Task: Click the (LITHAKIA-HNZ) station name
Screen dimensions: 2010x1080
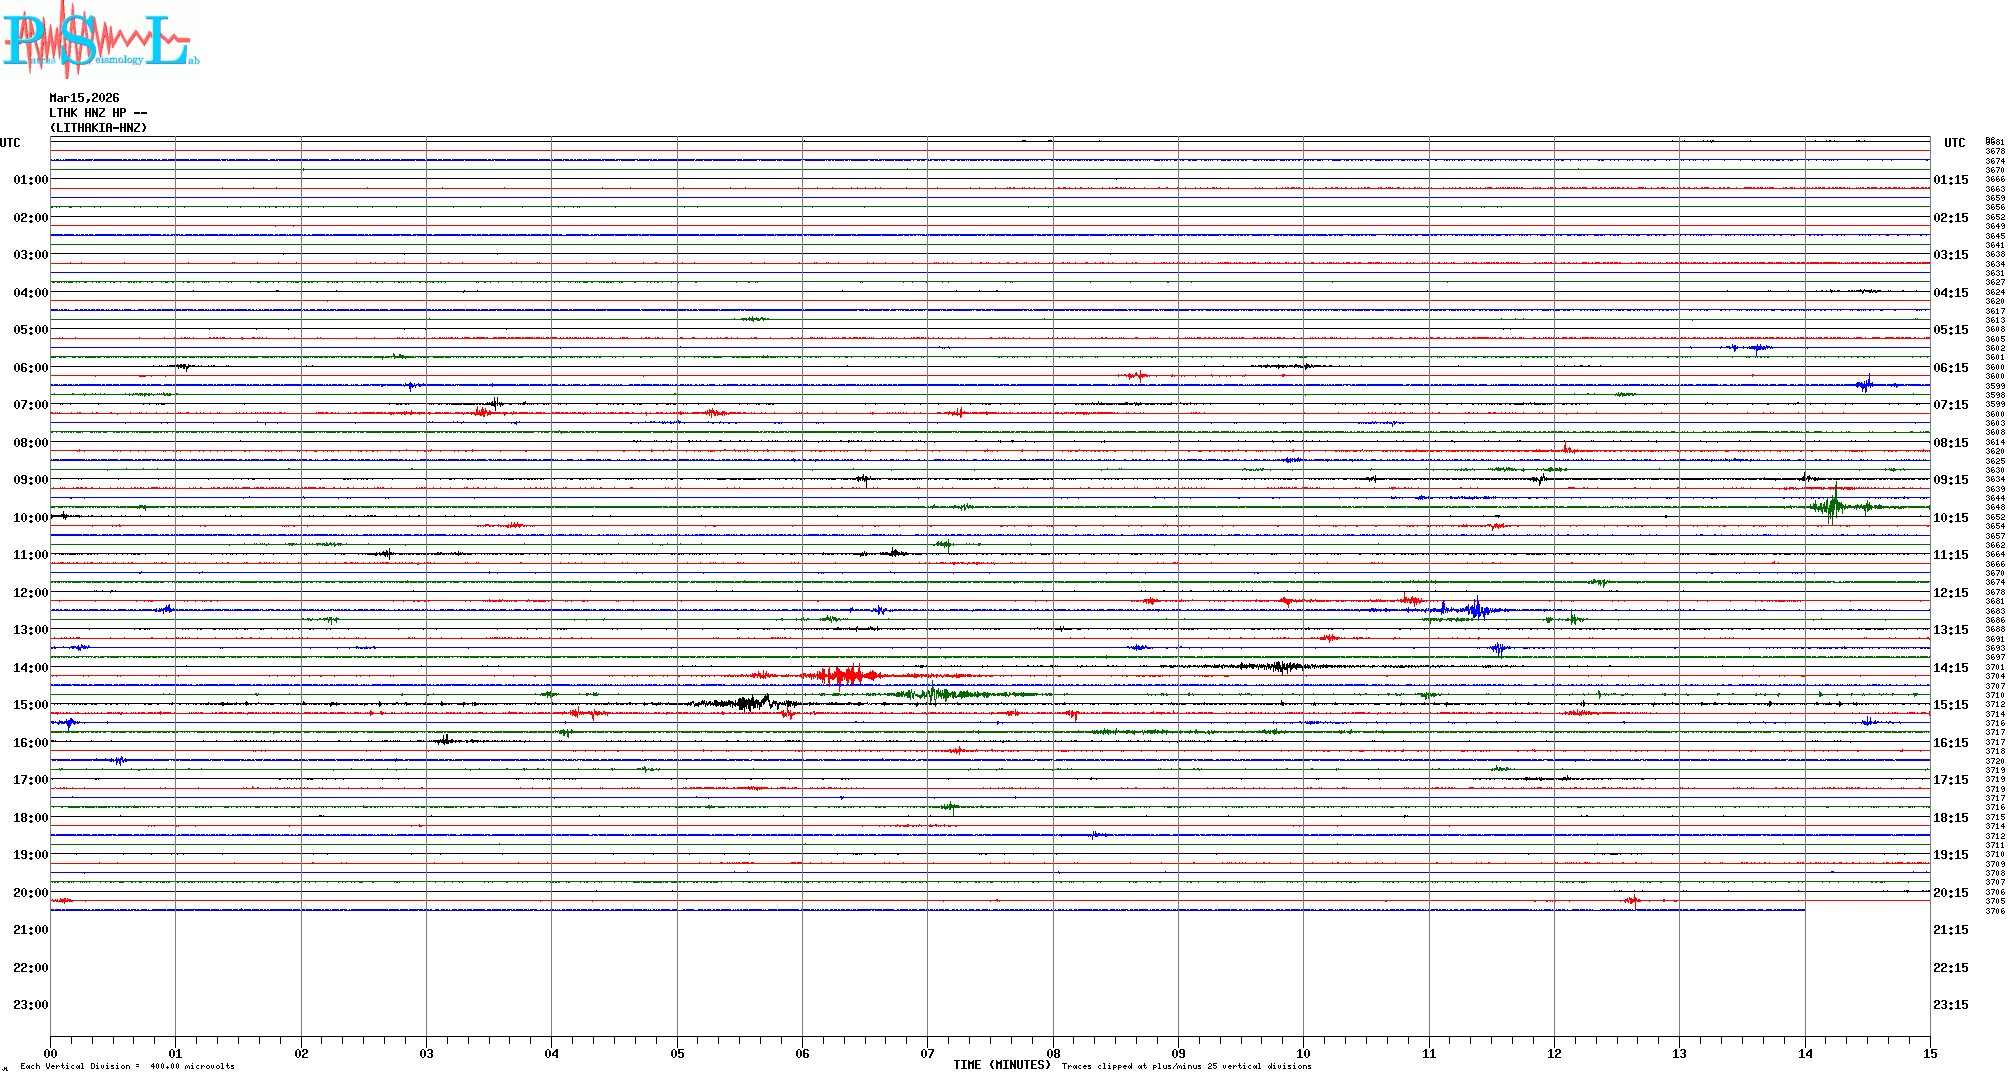Action: coord(98,128)
